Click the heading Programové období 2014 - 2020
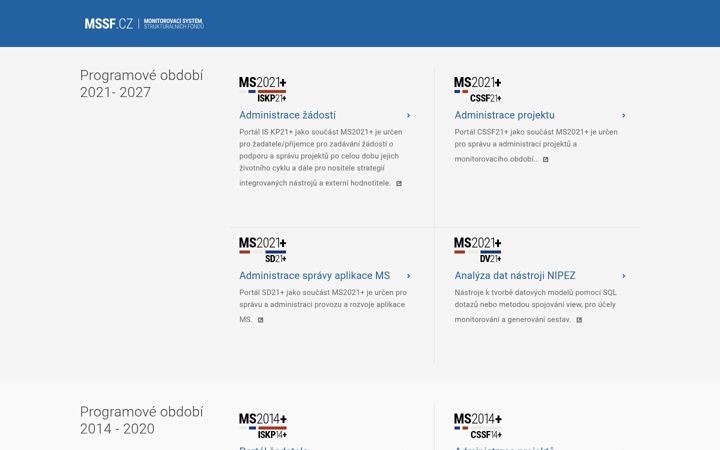Image resolution: width=720 pixels, height=450 pixels. click(141, 420)
